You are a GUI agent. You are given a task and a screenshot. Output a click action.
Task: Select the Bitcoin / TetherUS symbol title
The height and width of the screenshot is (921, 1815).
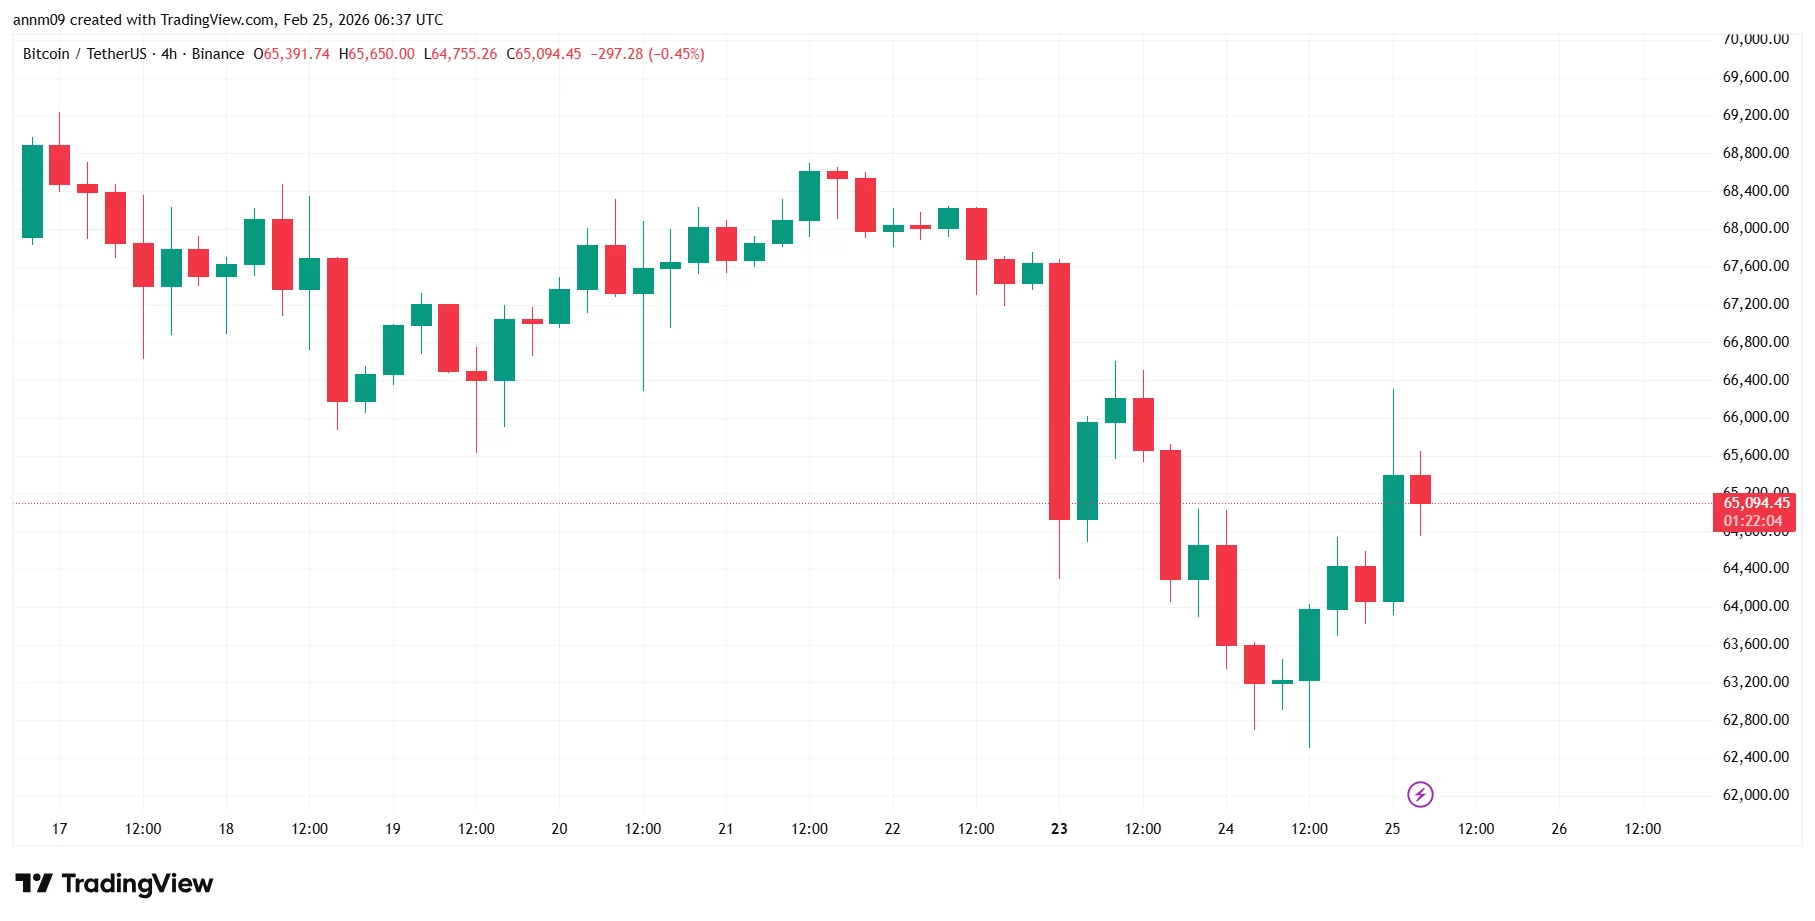[x=84, y=54]
